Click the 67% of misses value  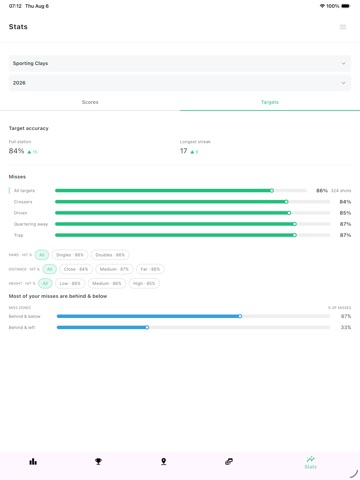click(346, 316)
